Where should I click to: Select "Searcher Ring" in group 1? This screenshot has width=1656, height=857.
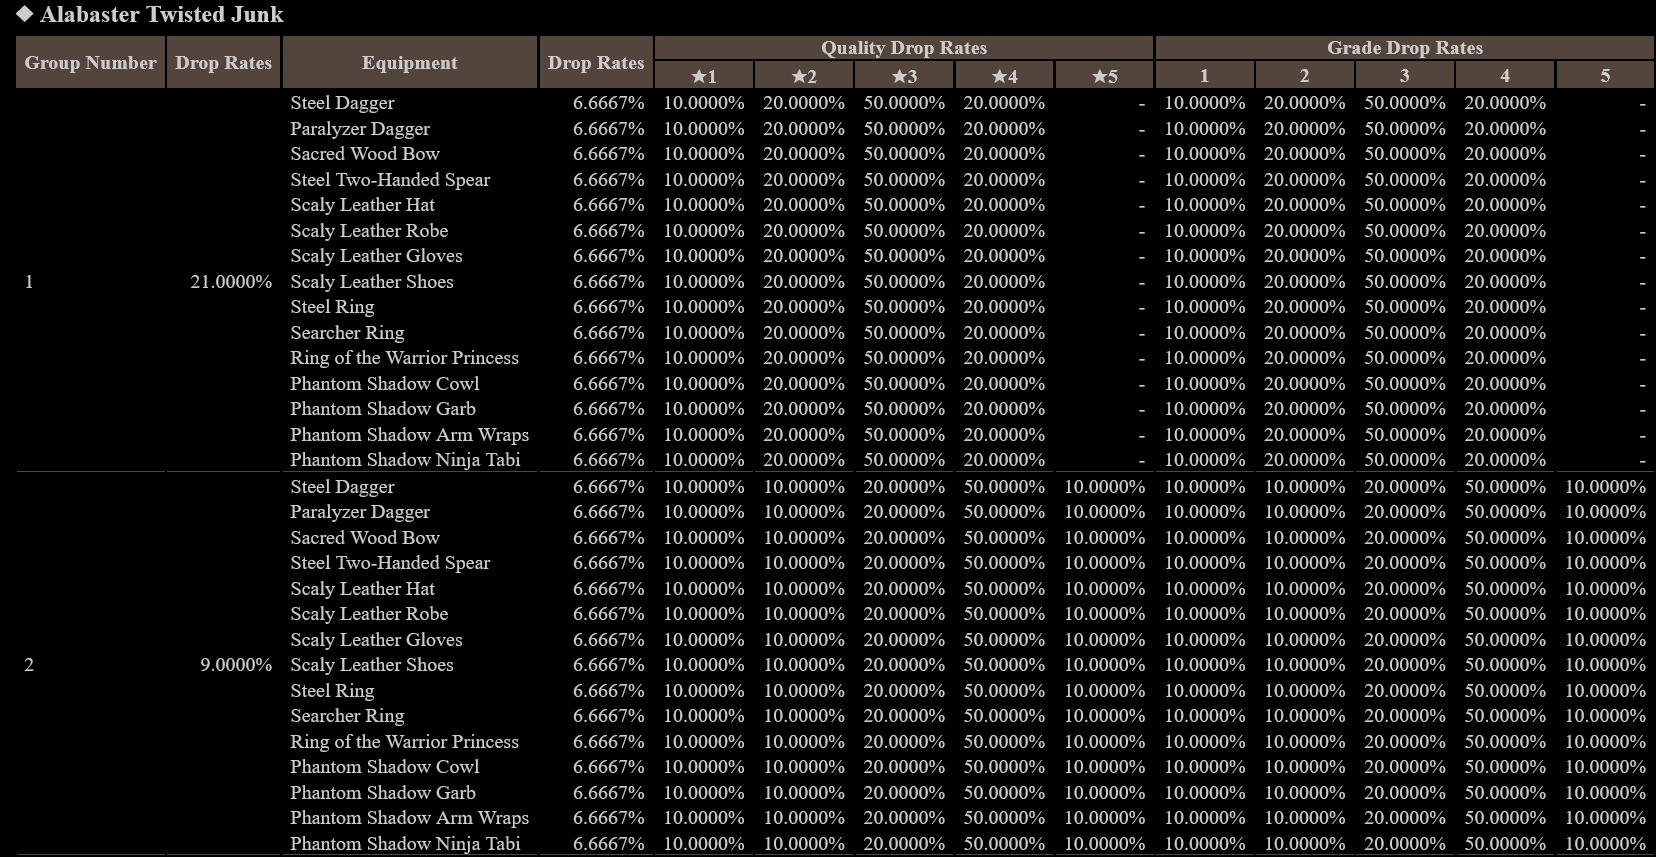347,333
